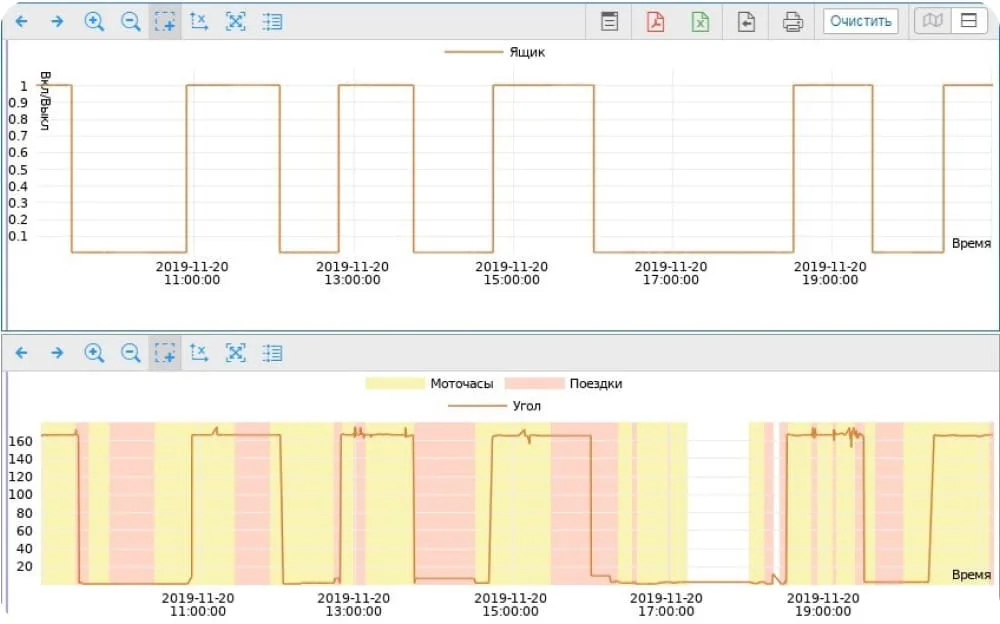This screenshot has height=624, width=1000.
Task: Switch to map view mode
Action: click(x=932, y=21)
